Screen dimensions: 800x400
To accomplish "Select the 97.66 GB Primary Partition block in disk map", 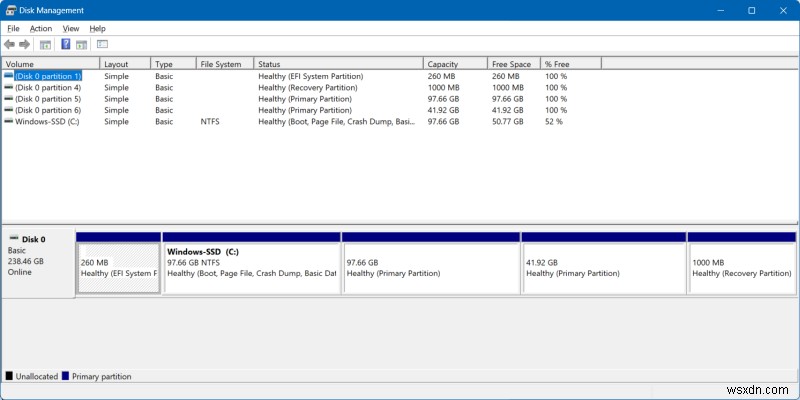I will [431, 268].
